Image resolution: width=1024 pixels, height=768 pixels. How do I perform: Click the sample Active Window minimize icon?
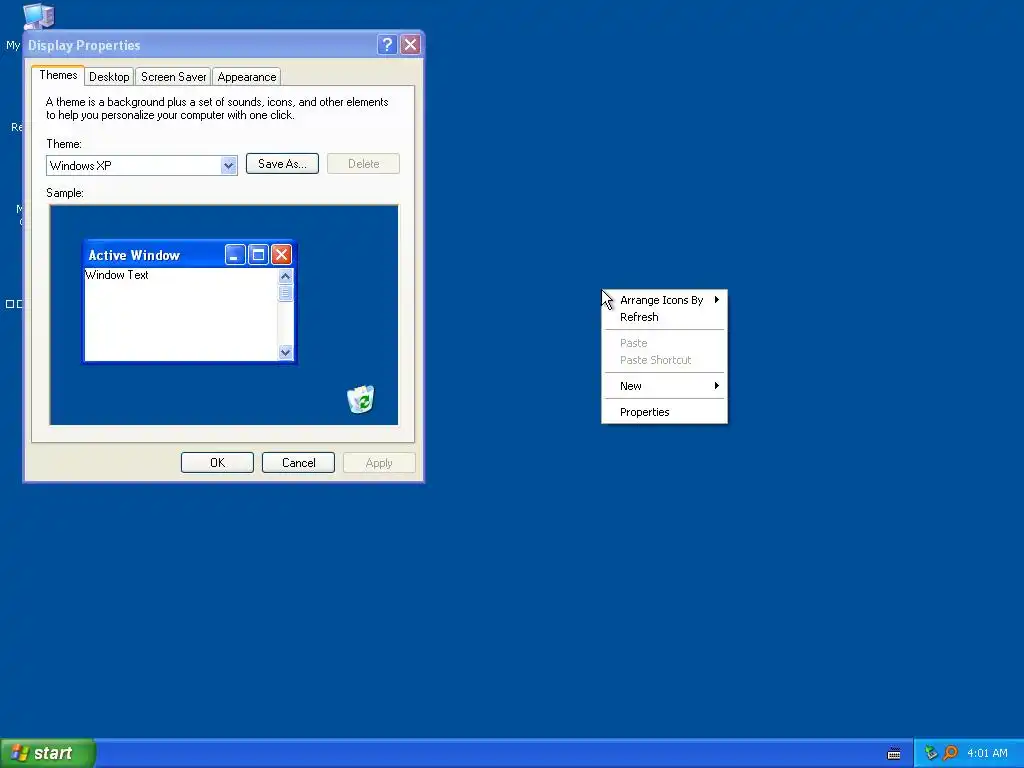point(235,255)
